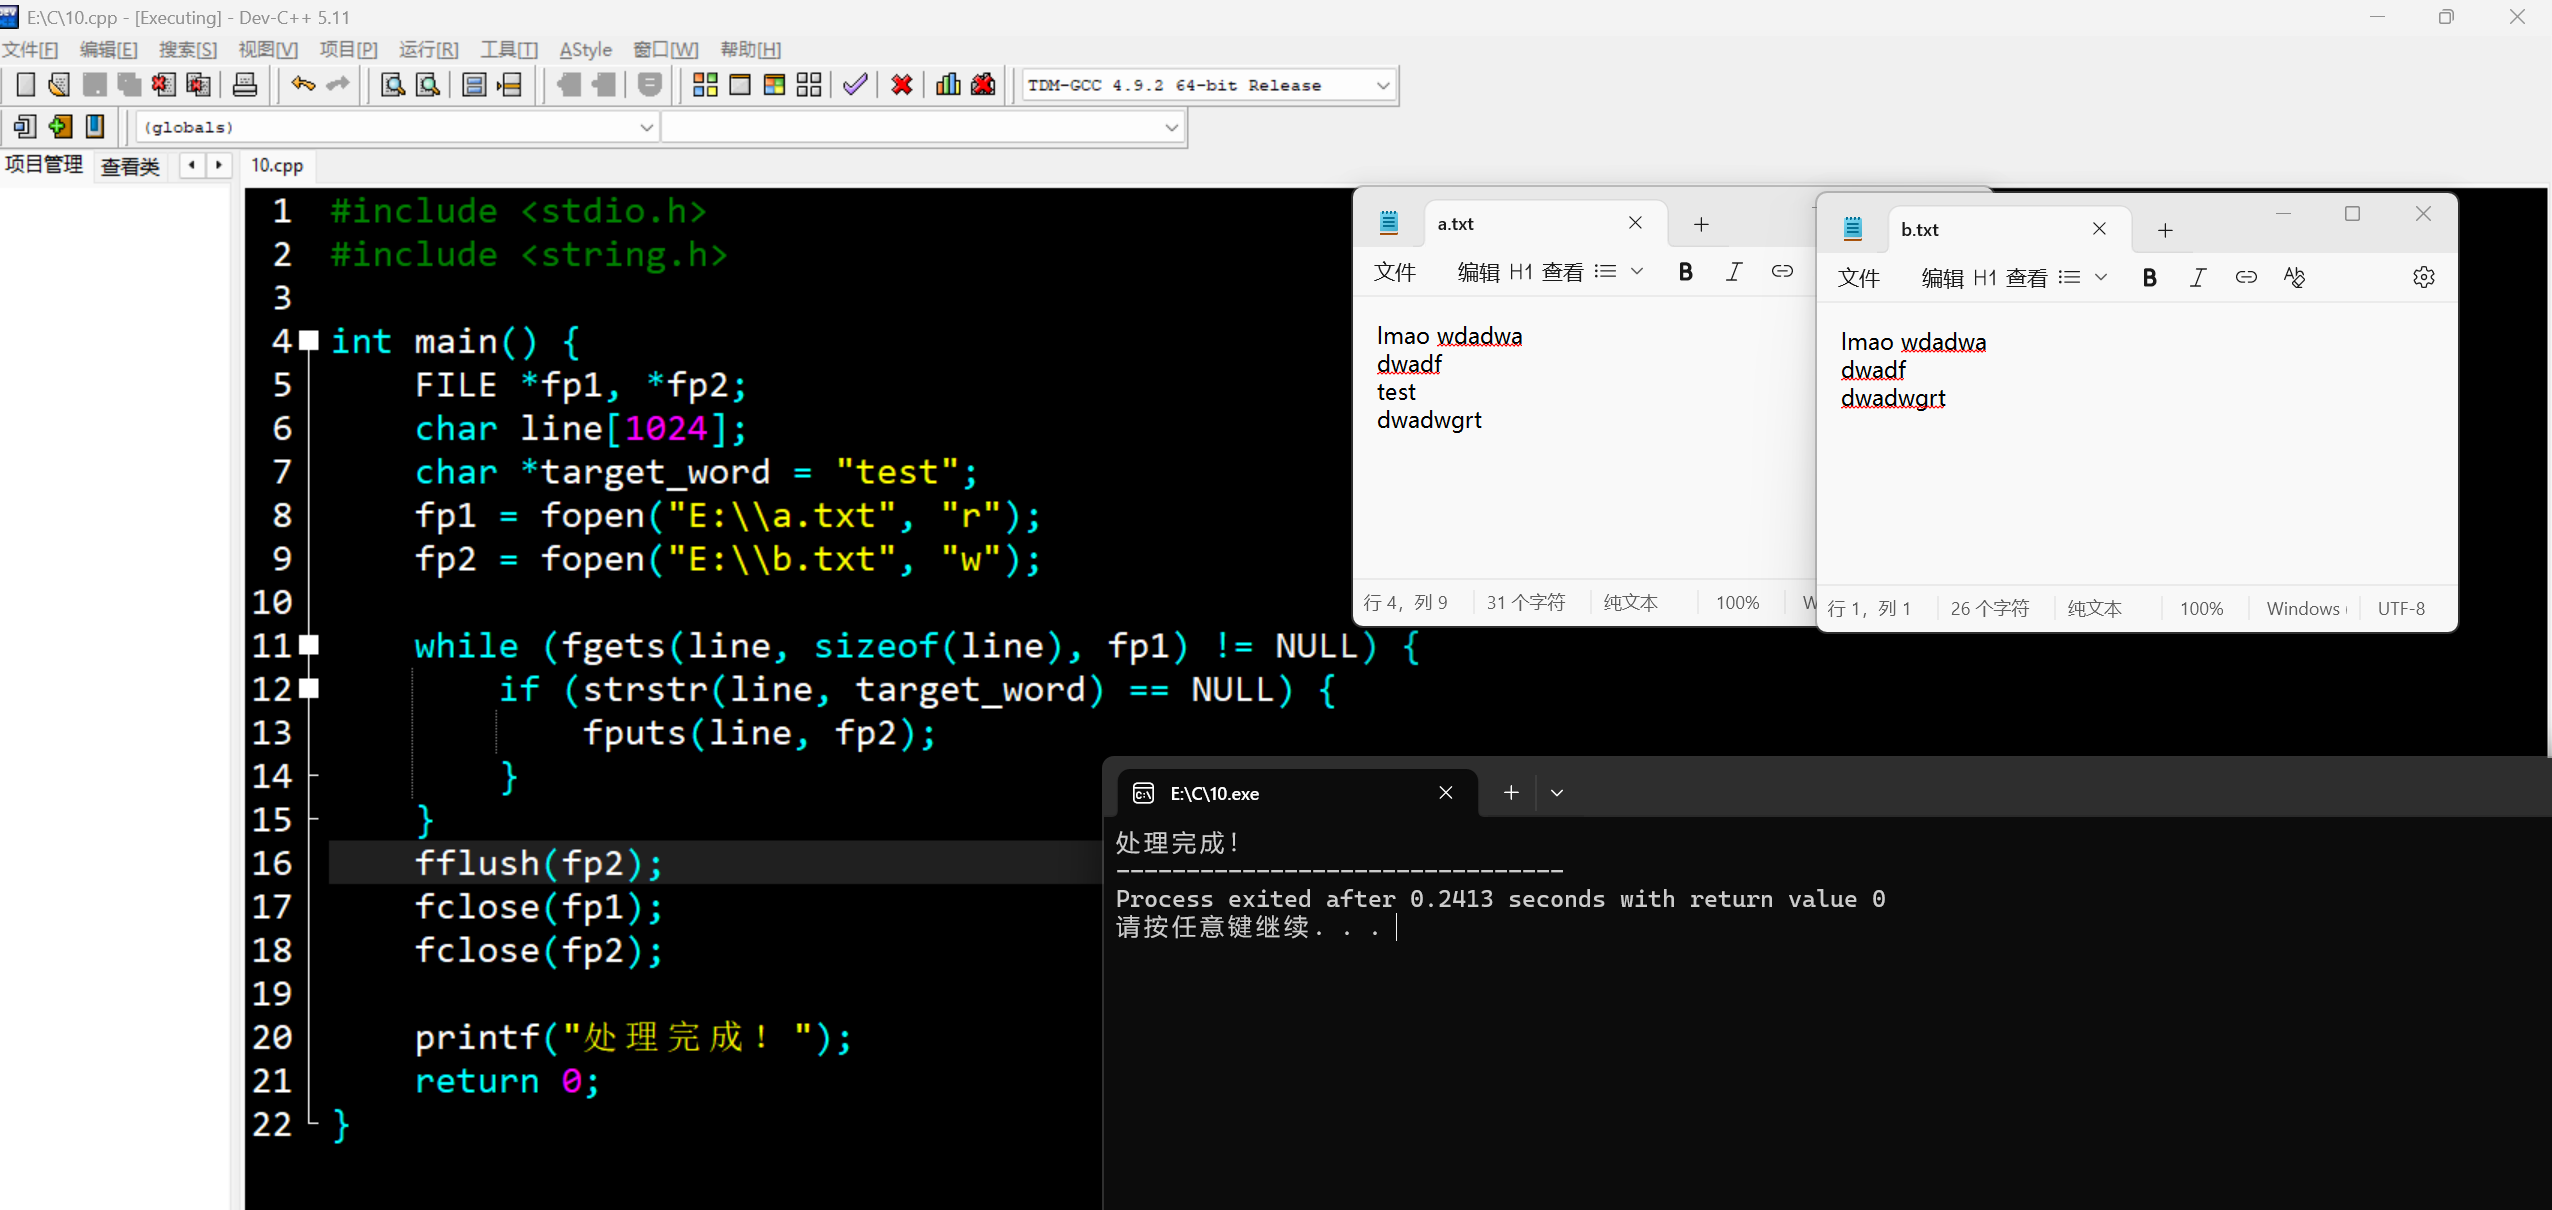2552x1210 pixels.
Task: Switch to the 查看类 tab
Action: 130,166
